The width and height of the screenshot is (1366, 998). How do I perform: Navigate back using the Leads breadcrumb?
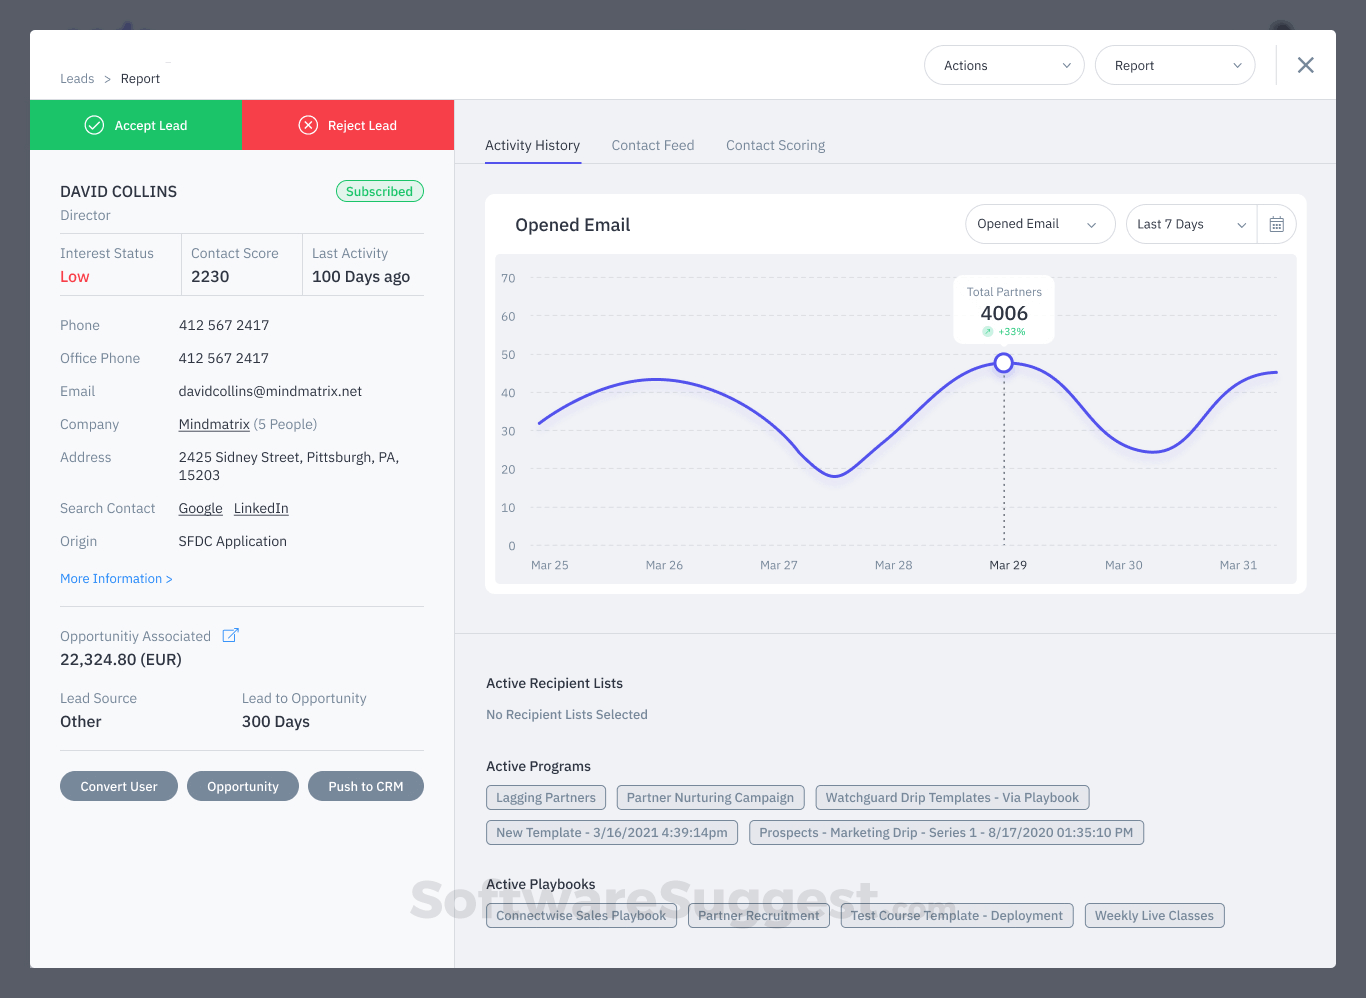[x=77, y=78]
